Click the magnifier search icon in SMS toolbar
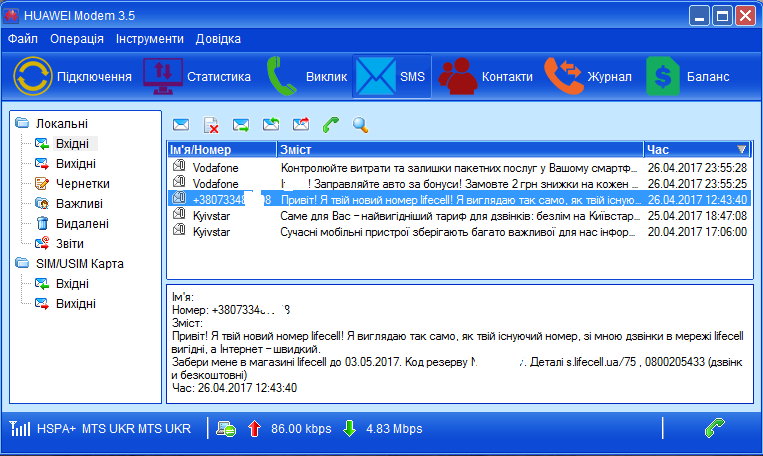The width and height of the screenshot is (763, 456). (x=360, y=125)
